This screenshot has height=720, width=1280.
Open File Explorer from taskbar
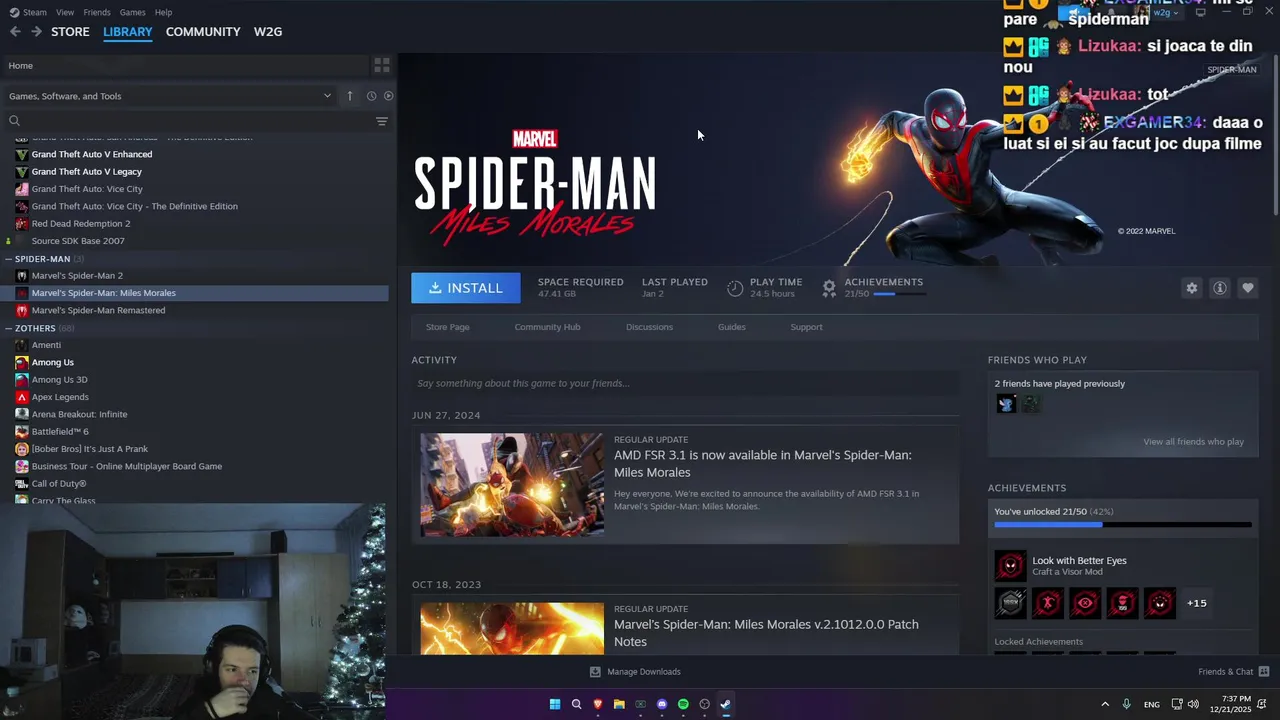coord(619,704)
